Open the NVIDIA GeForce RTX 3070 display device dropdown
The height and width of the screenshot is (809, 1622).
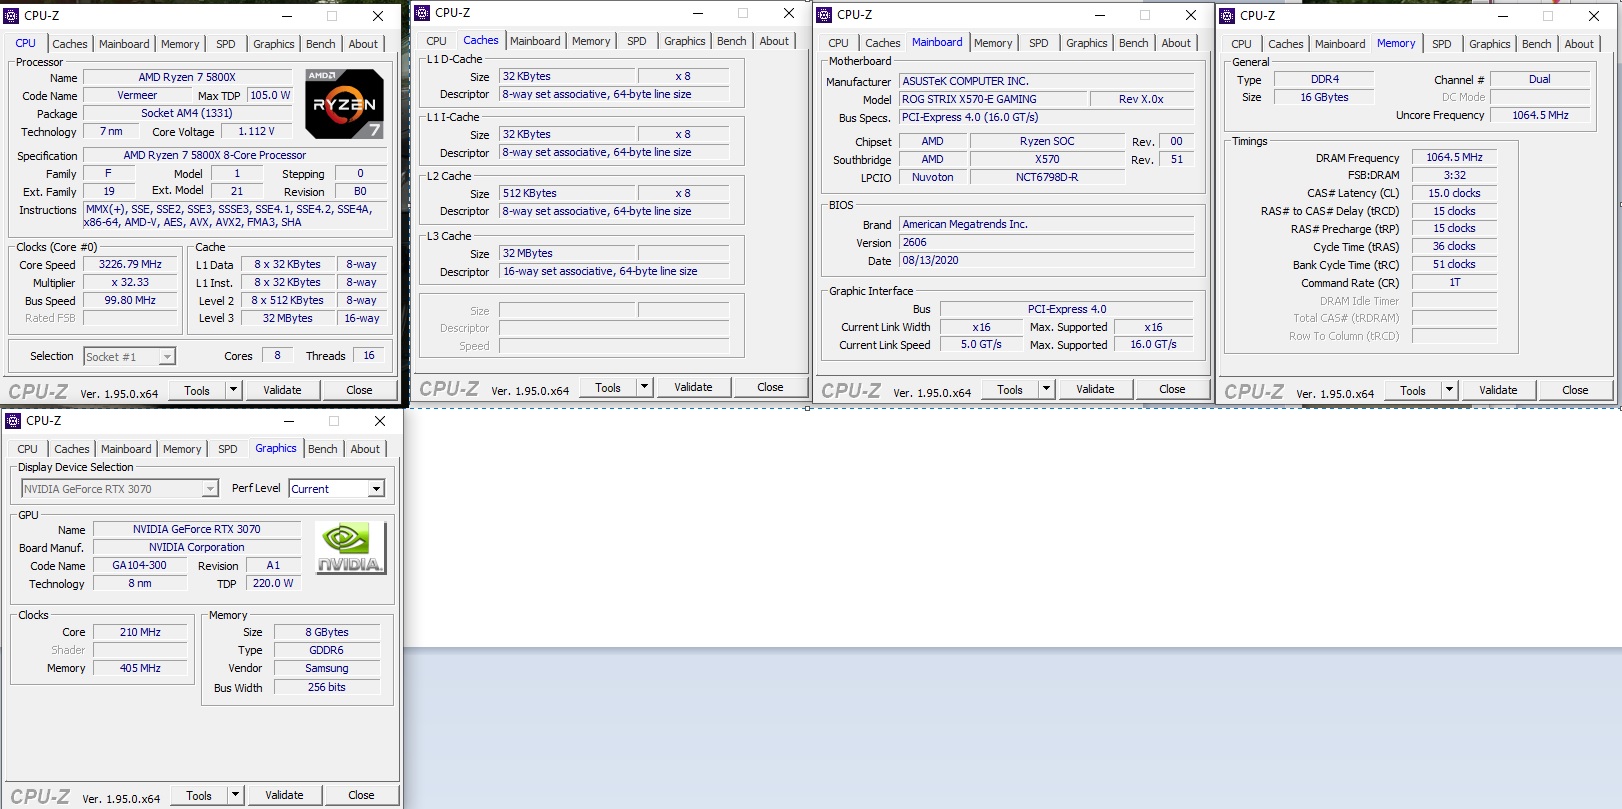click(210, 489)
